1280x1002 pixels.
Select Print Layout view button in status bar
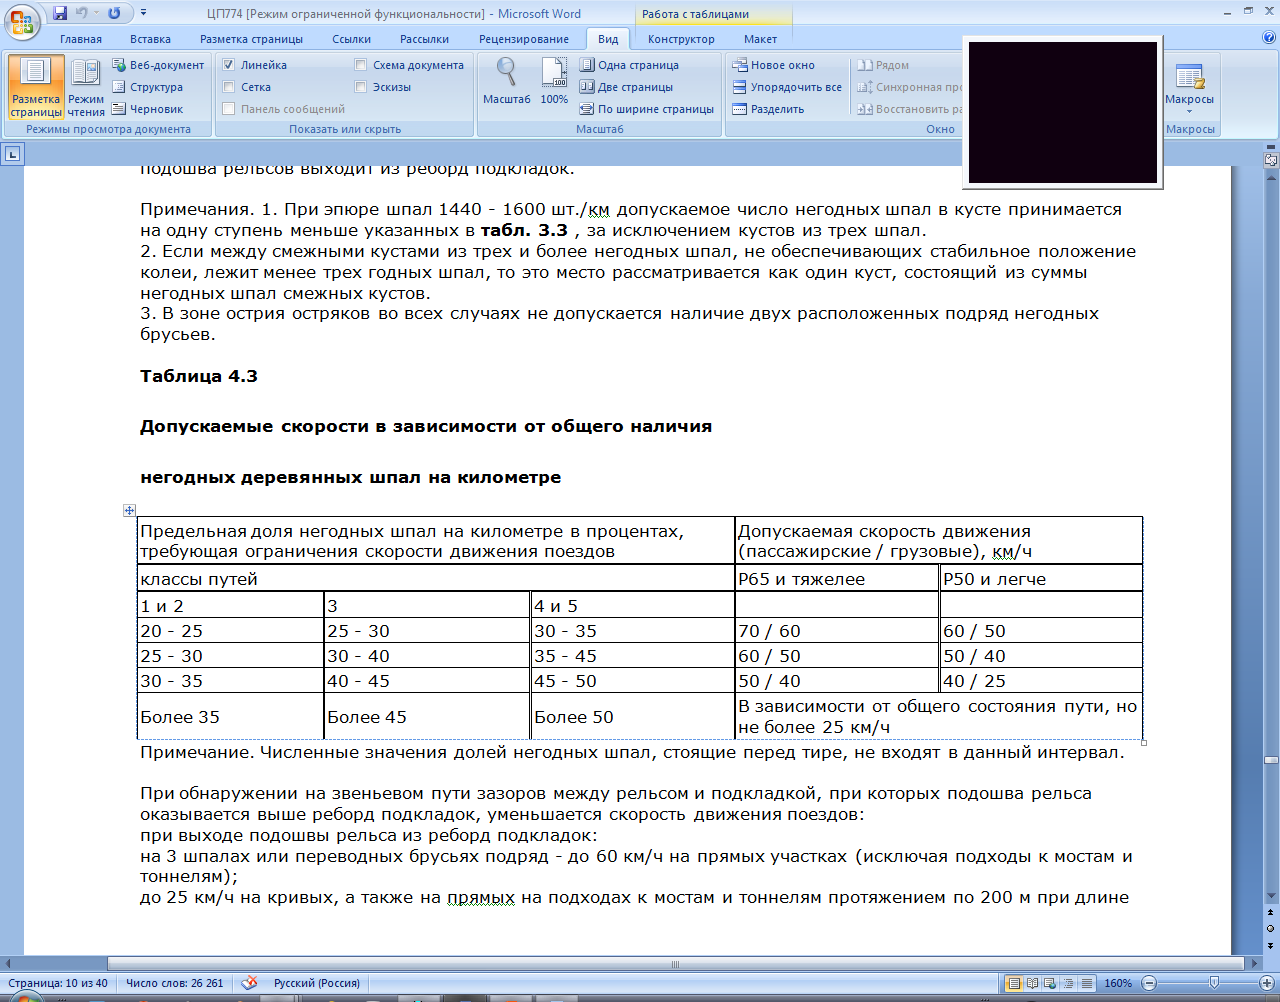click(1015, 984)
